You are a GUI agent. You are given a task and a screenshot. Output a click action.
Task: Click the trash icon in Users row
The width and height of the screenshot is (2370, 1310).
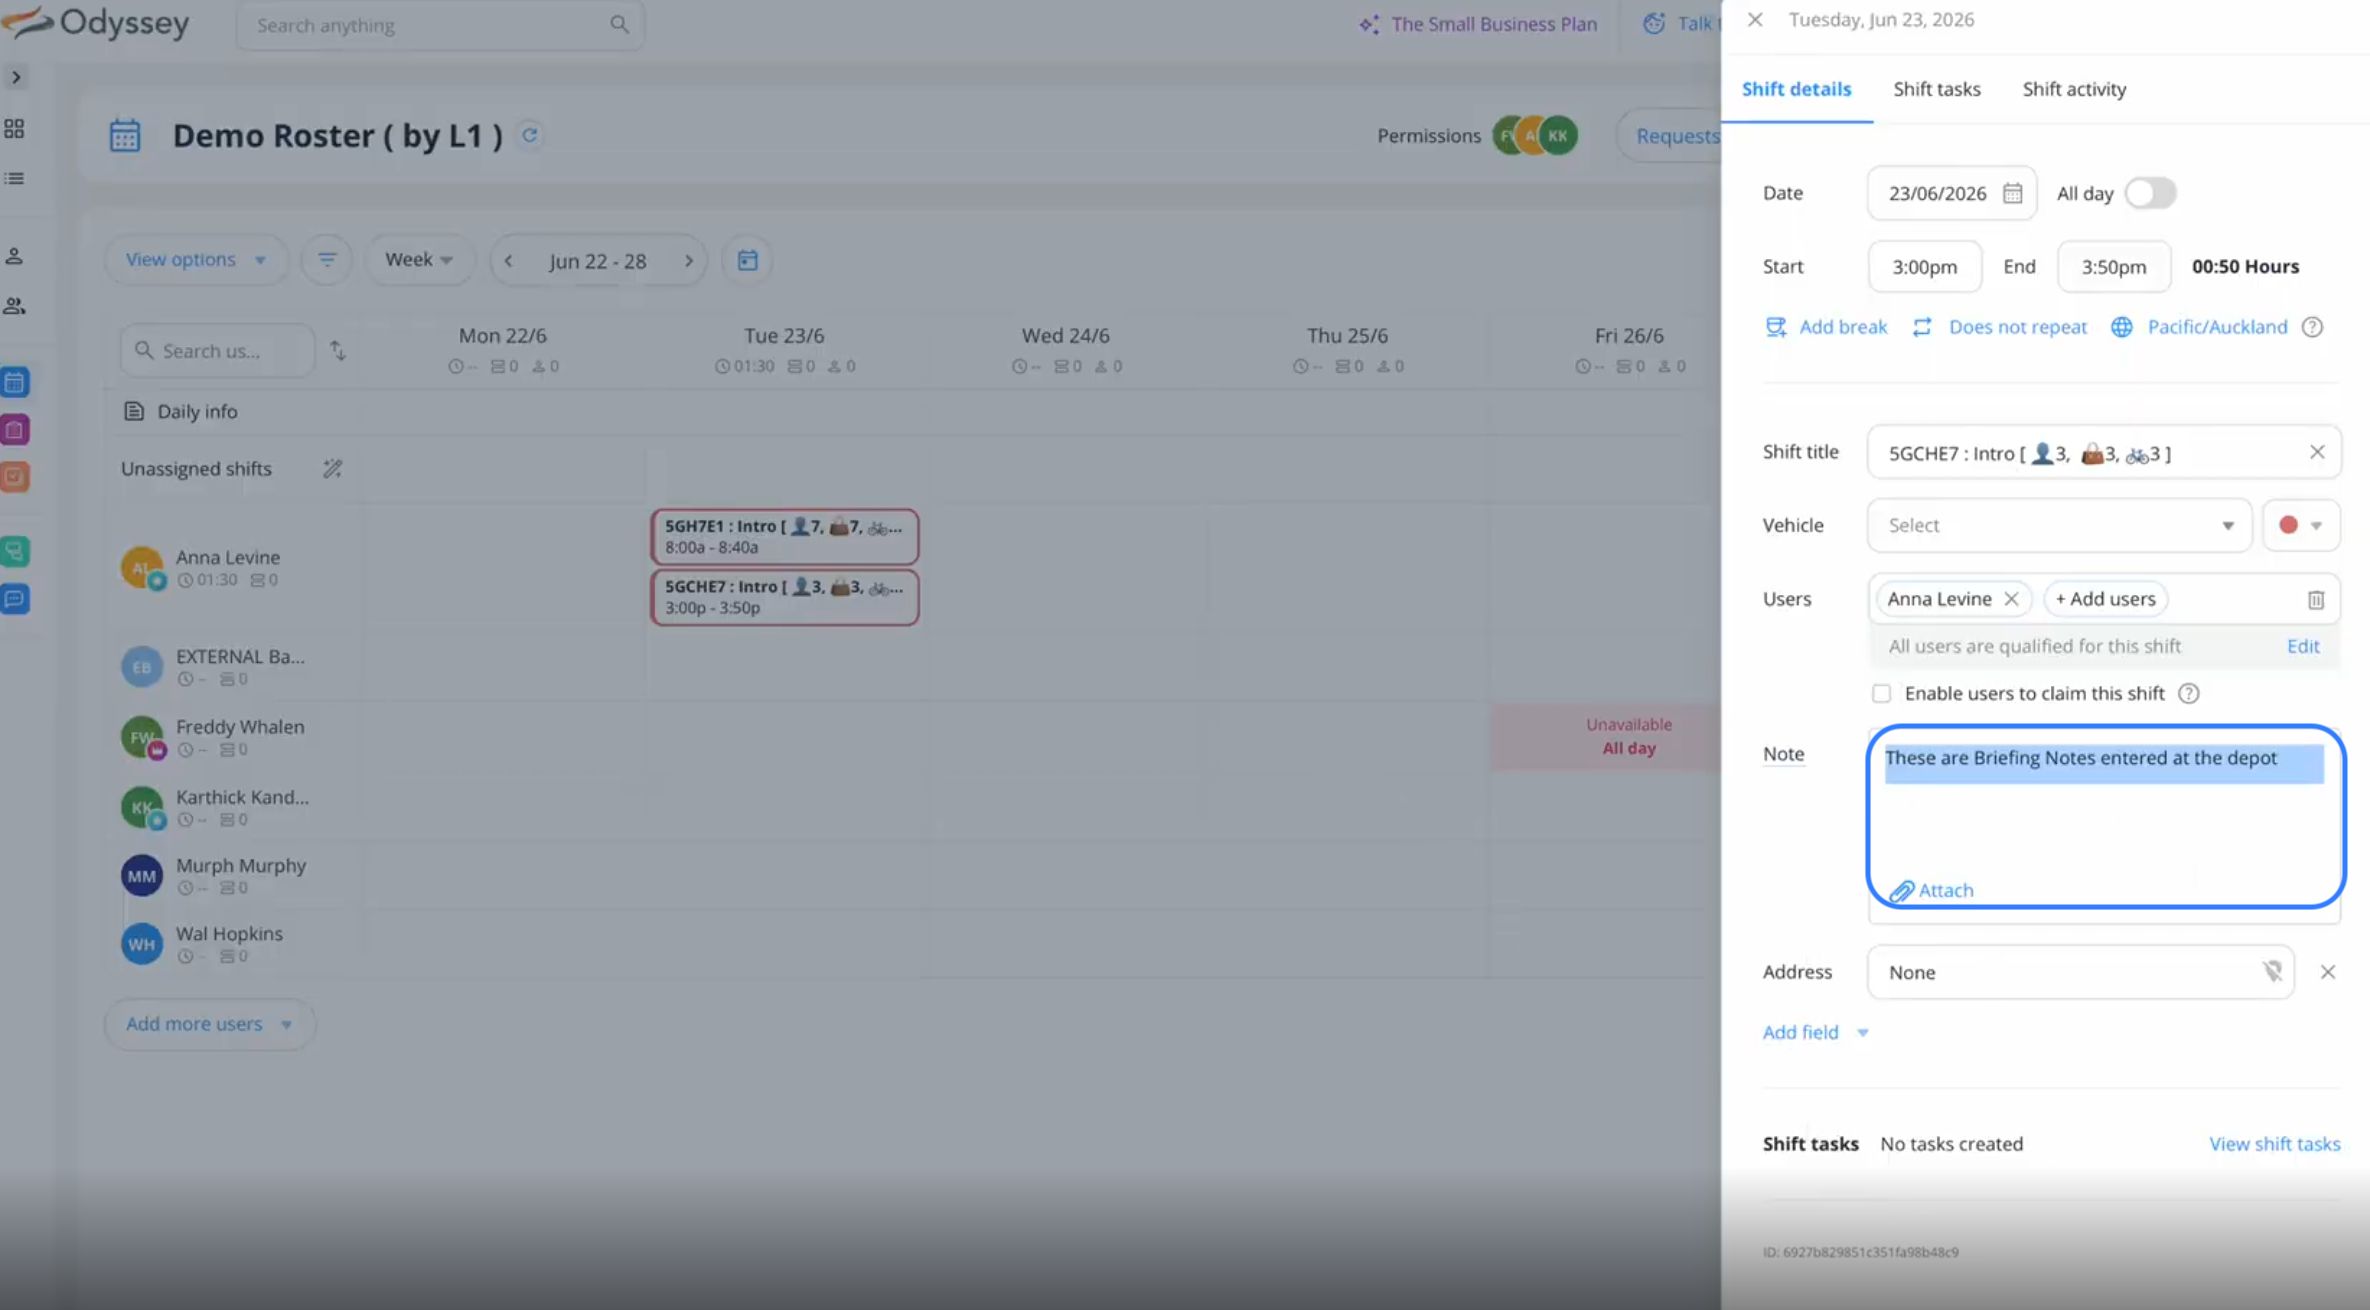(x=2315, y=600)
